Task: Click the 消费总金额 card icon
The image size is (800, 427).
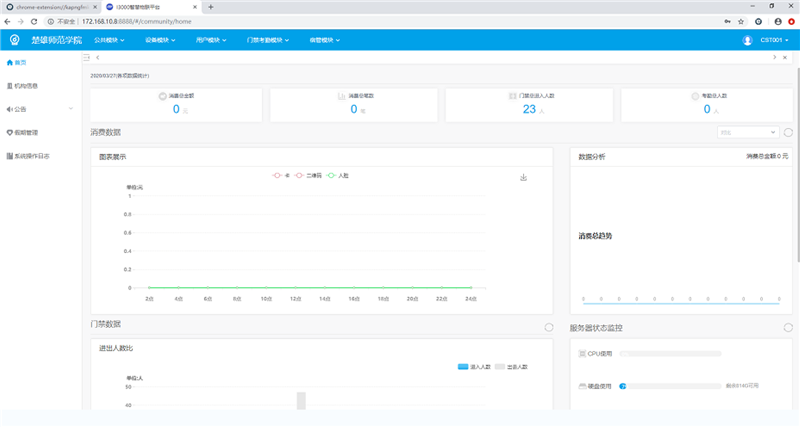Action: (x=162, y=96)
